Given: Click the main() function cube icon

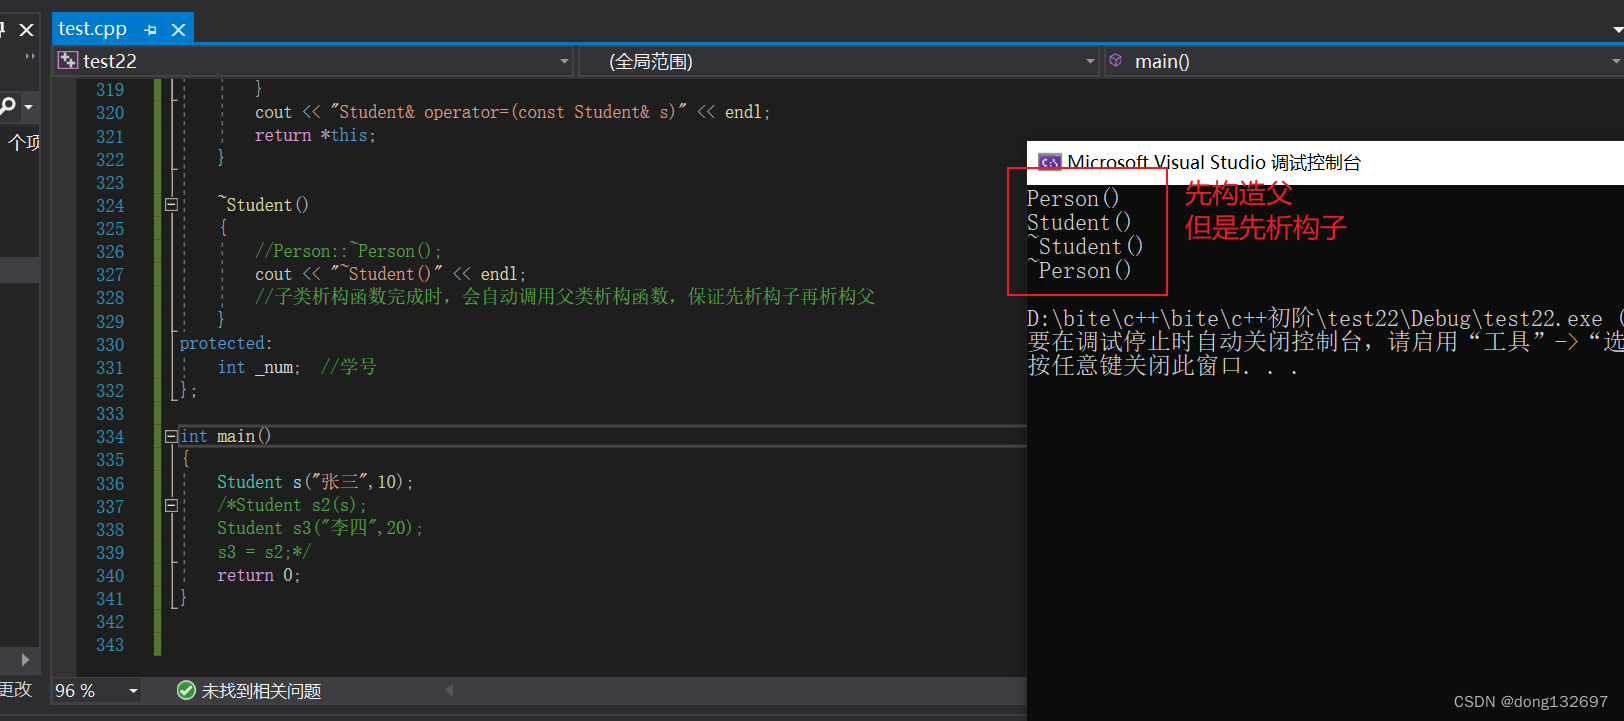Looking at the screenshot, I should tap(1115, 61).
